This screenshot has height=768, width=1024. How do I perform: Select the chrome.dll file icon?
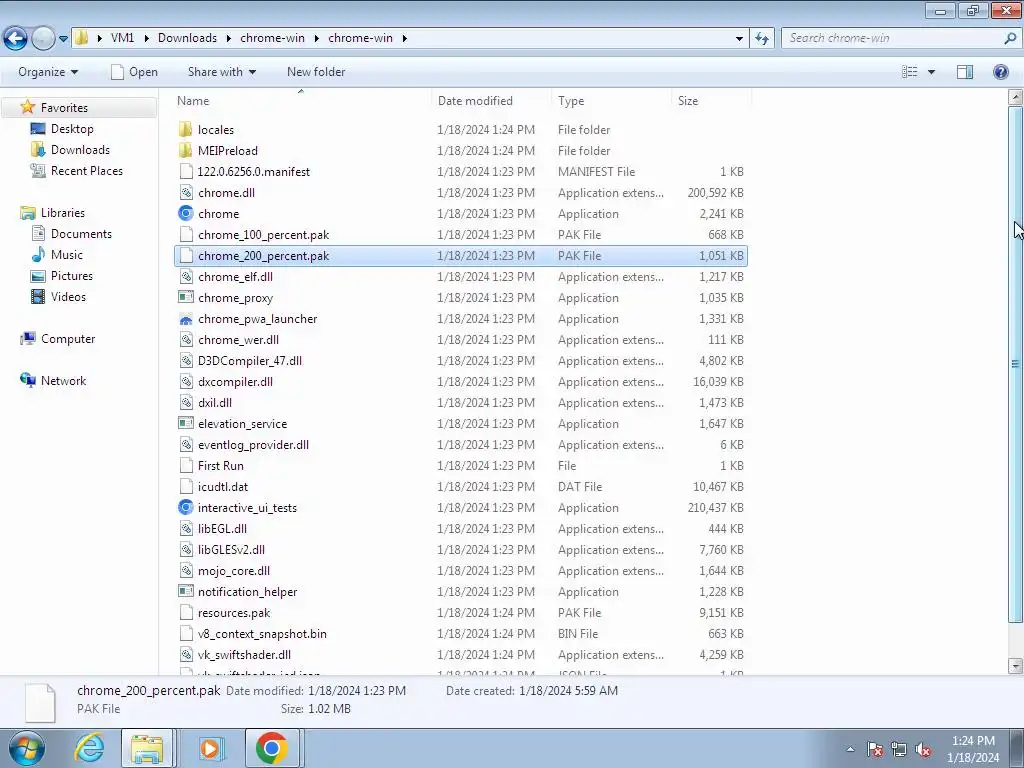coord(185,193)
